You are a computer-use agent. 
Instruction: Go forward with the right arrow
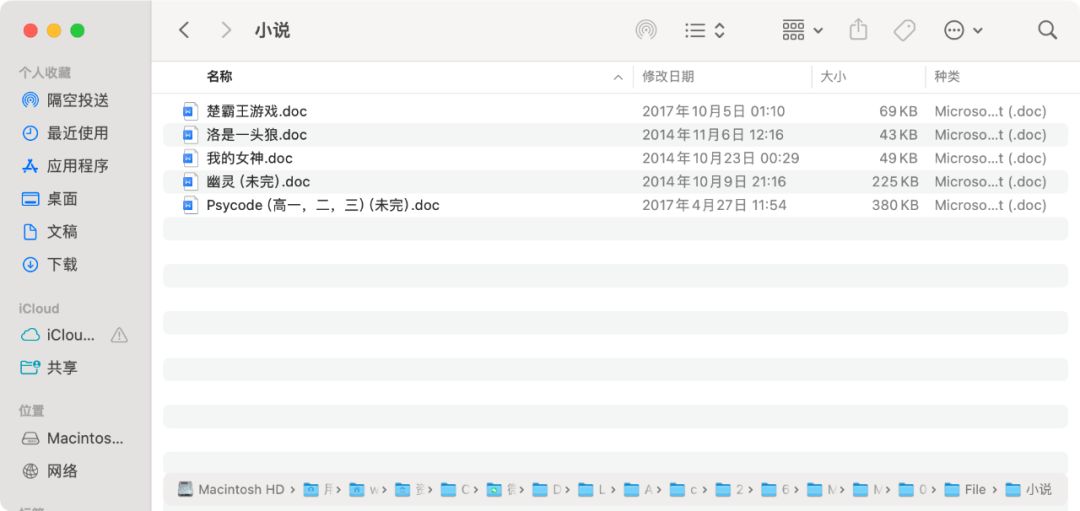[x=226, y=30]
